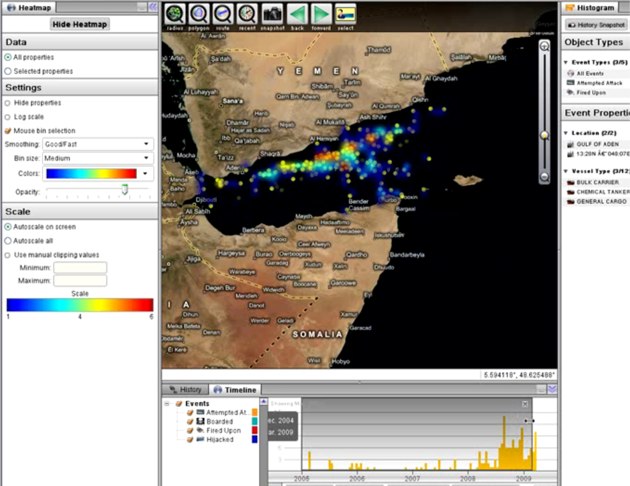Go forward with the green right arrow

322,14
